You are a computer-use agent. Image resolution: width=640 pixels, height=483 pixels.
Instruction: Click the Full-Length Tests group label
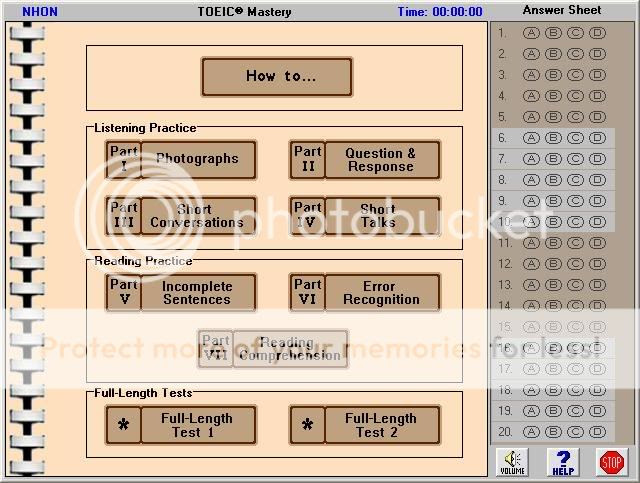point(143,393)
